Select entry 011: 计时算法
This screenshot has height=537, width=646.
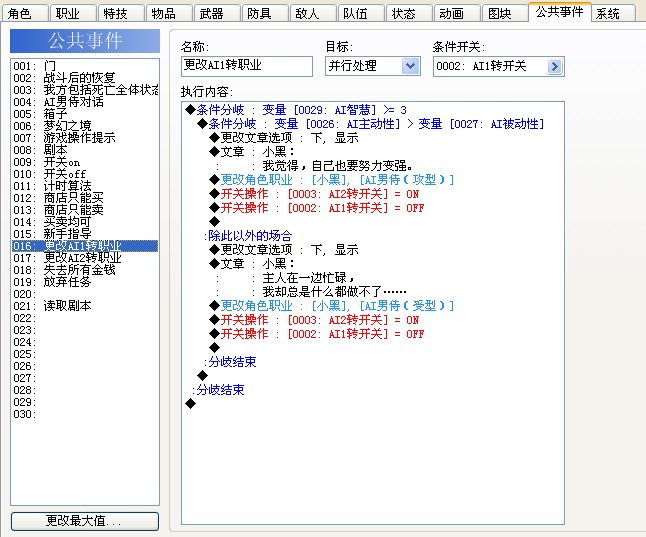pyautogui.click(x=84, y=186)
